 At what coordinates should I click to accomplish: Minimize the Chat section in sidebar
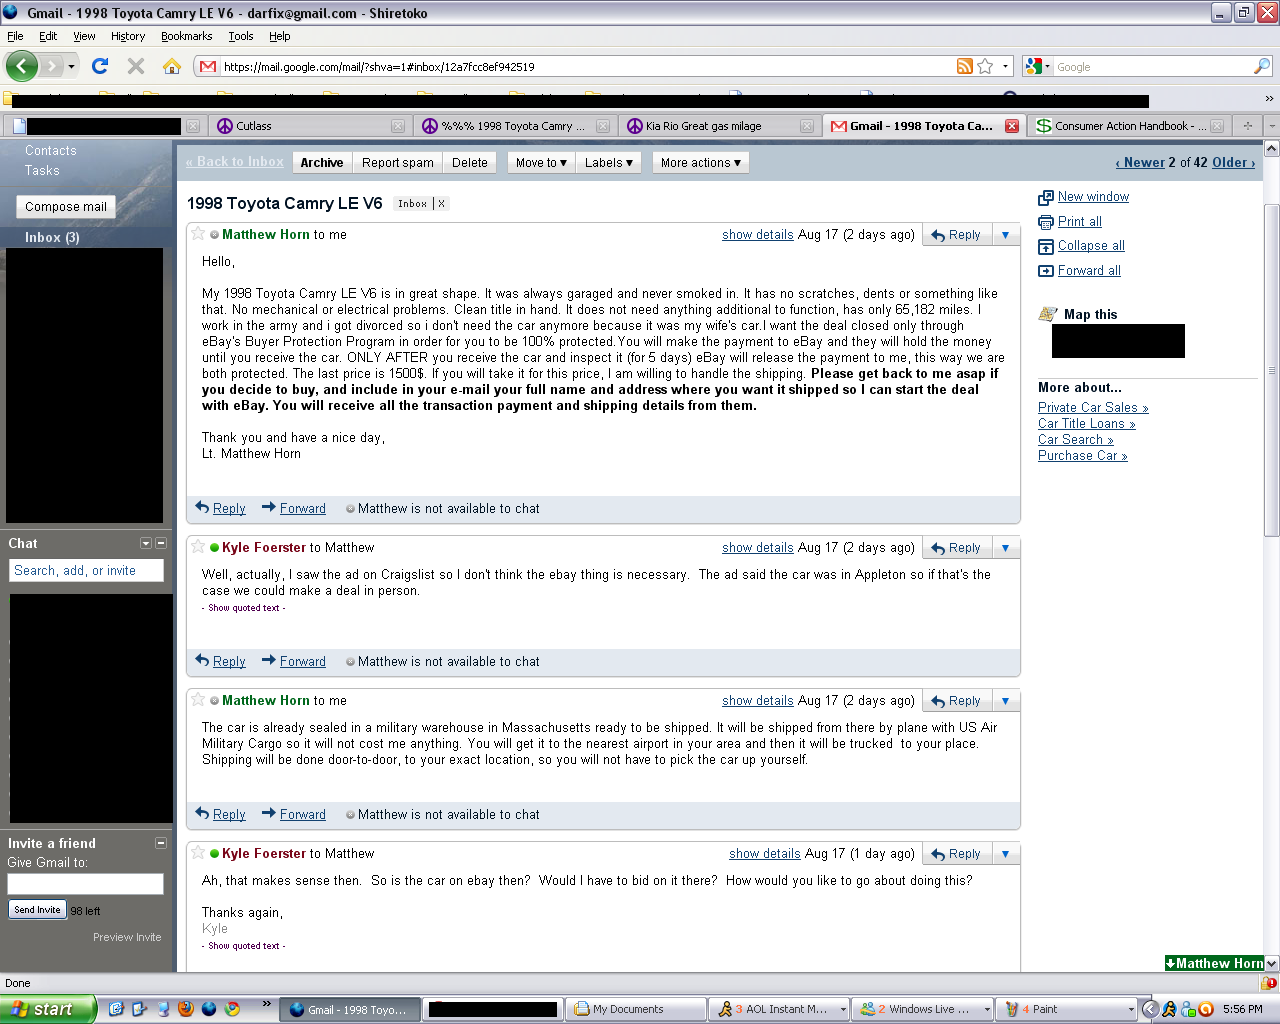(161, 543)
